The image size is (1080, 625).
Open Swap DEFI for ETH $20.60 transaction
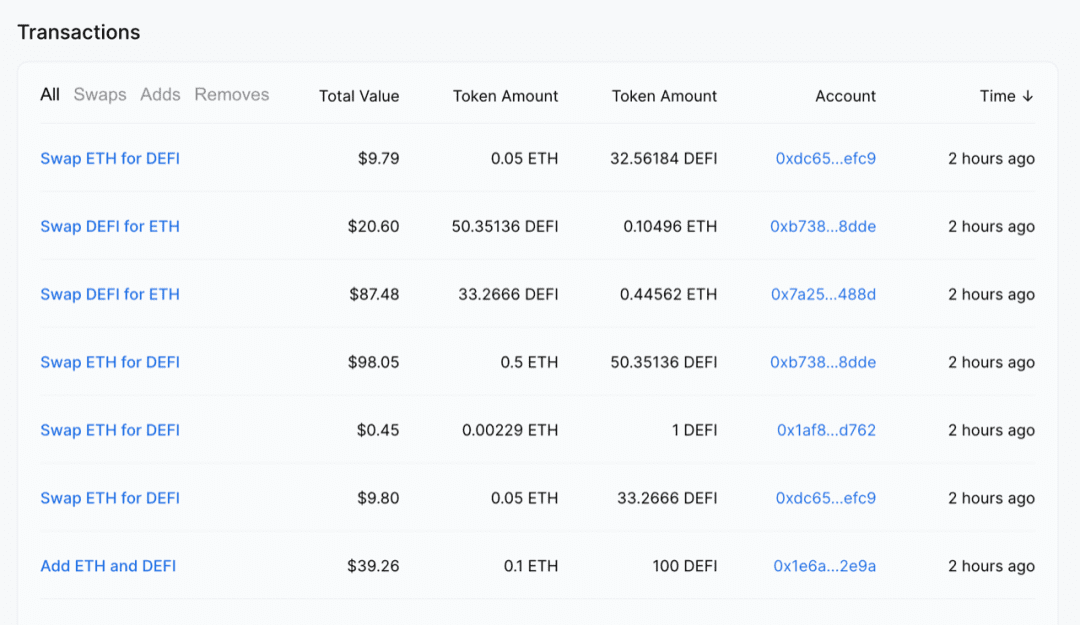pos(110,226)
